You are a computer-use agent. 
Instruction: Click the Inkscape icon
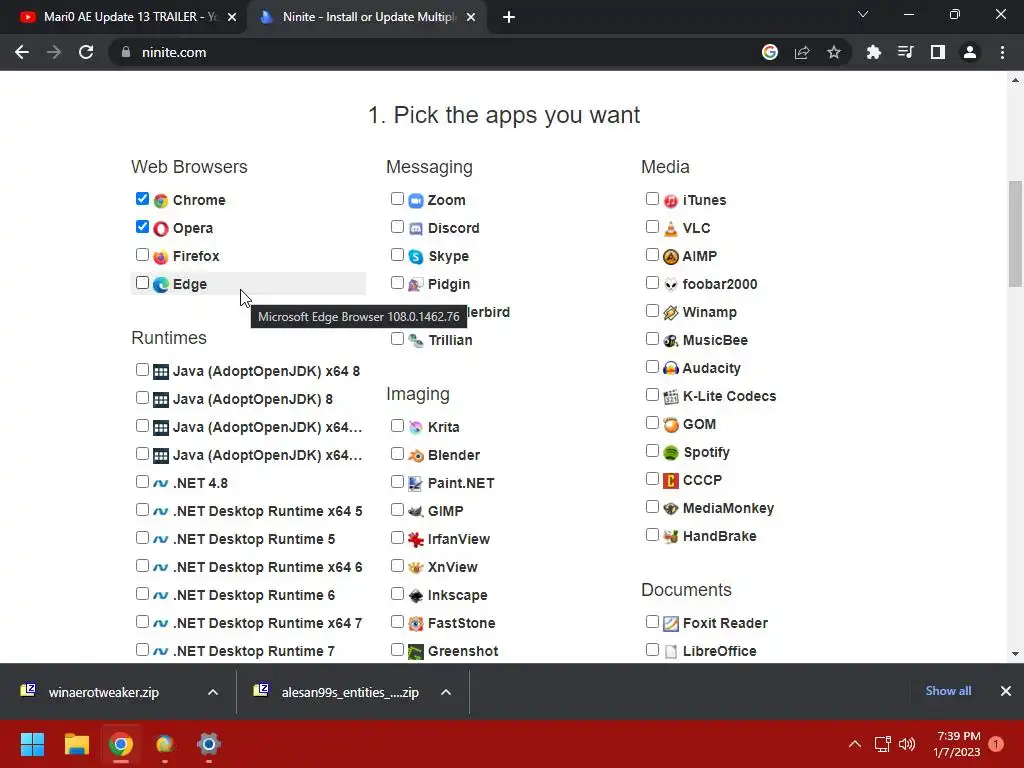coord(416,596)
